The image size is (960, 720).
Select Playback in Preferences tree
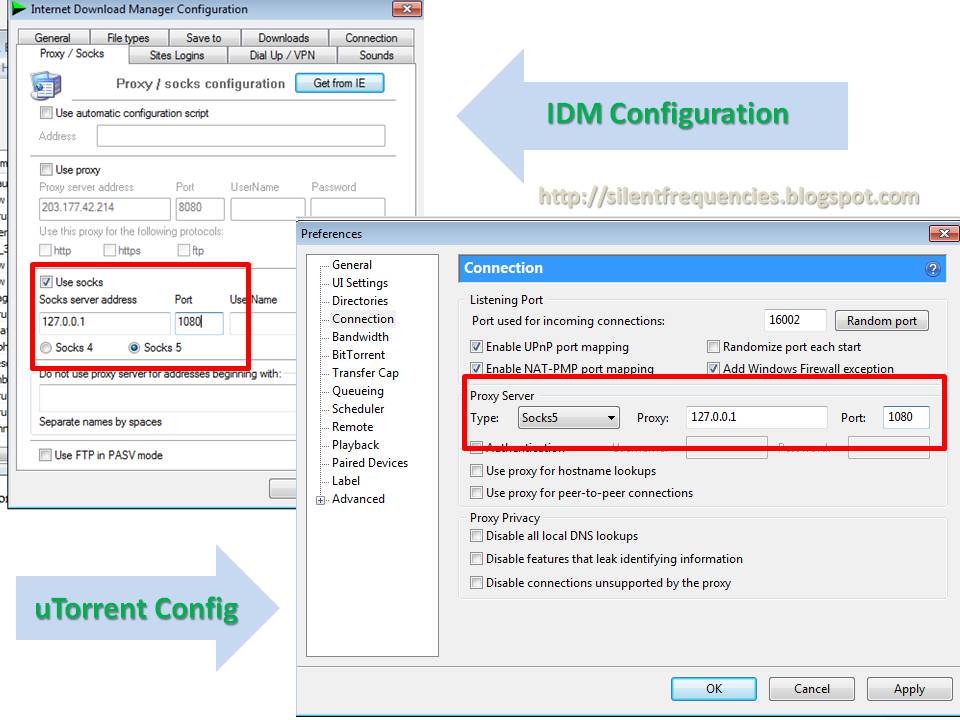coord(356,444)
